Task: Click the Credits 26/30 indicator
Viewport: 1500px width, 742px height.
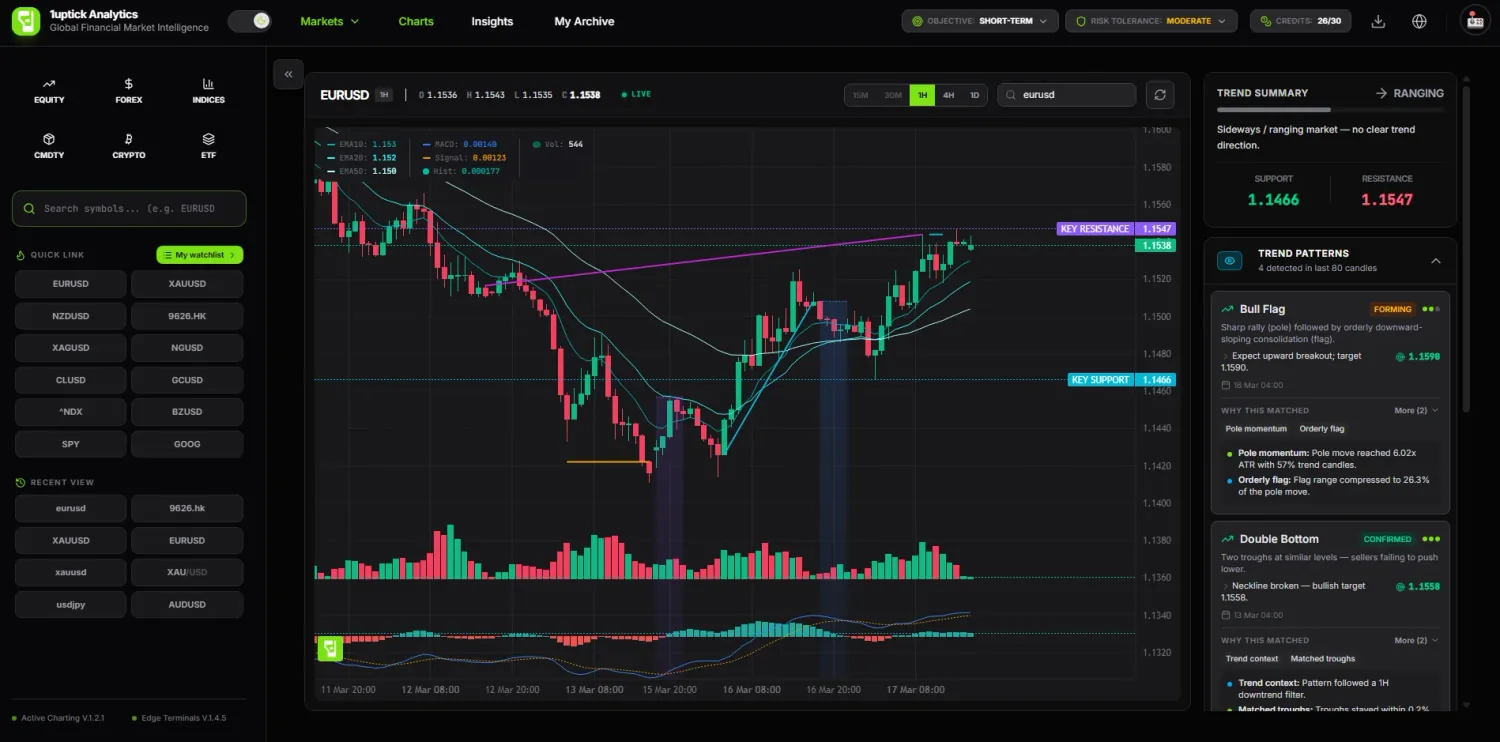Action: coord(1301,21)
